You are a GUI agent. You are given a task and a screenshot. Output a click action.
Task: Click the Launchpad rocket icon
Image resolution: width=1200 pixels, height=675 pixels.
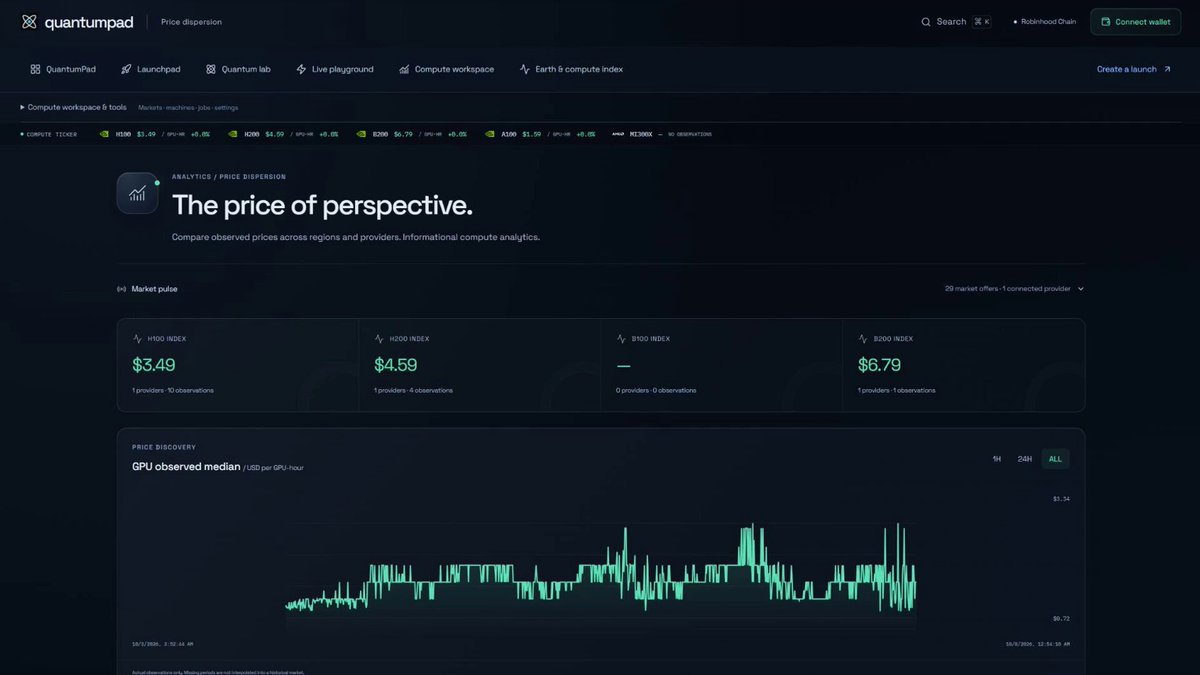pyautogui.click(x=126, y=69)
